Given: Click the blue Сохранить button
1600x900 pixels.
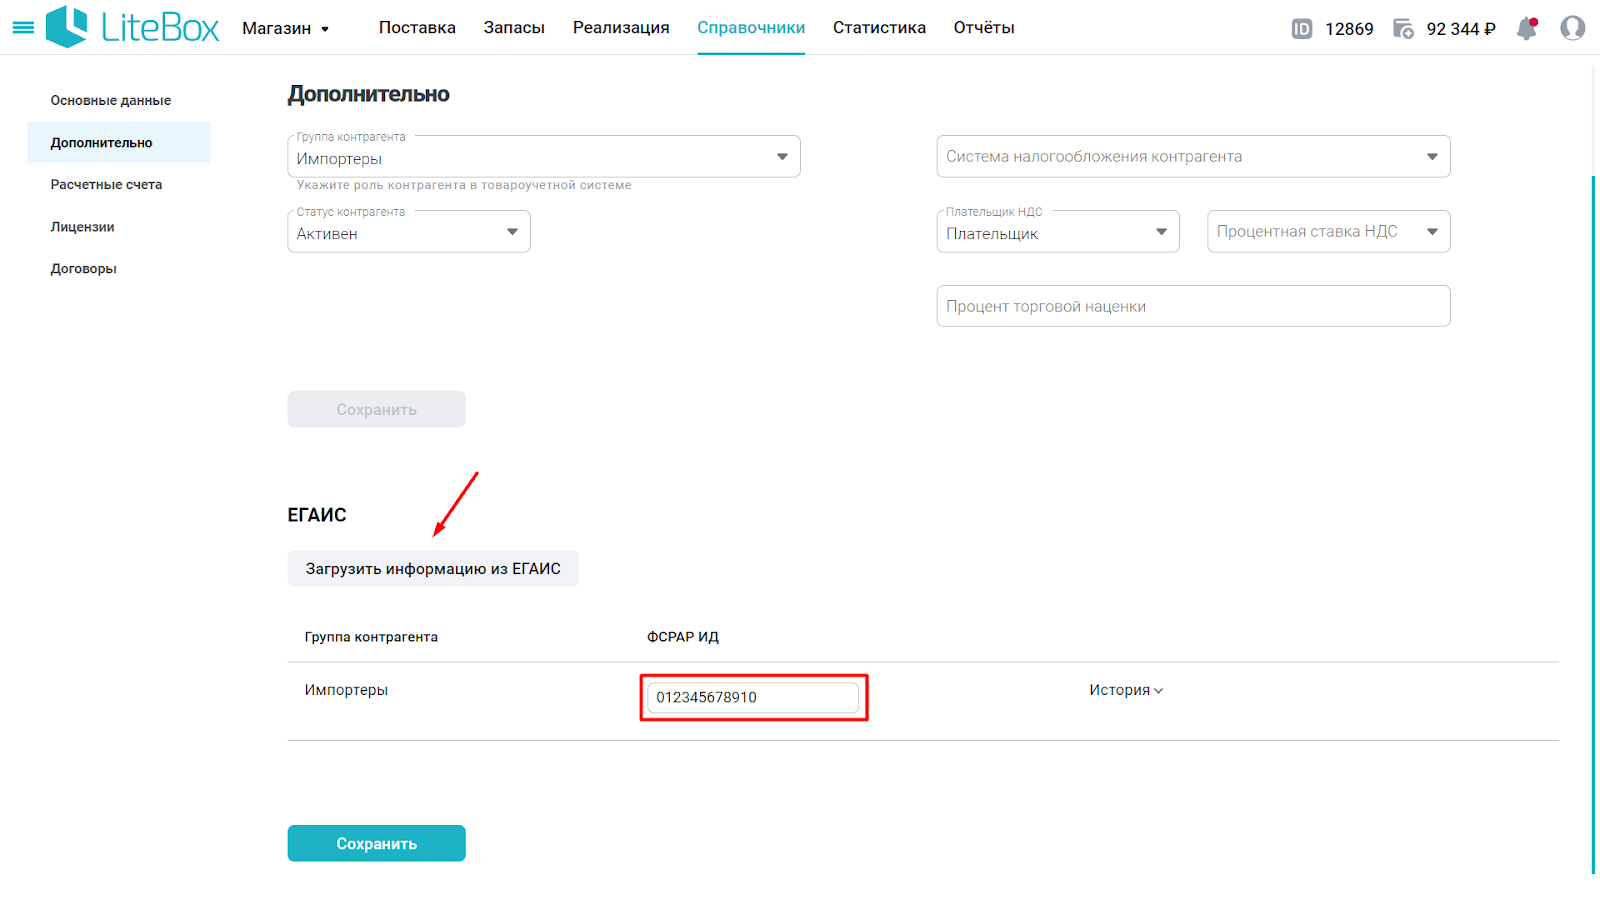Looking at the screenshot, I should 377,843.
